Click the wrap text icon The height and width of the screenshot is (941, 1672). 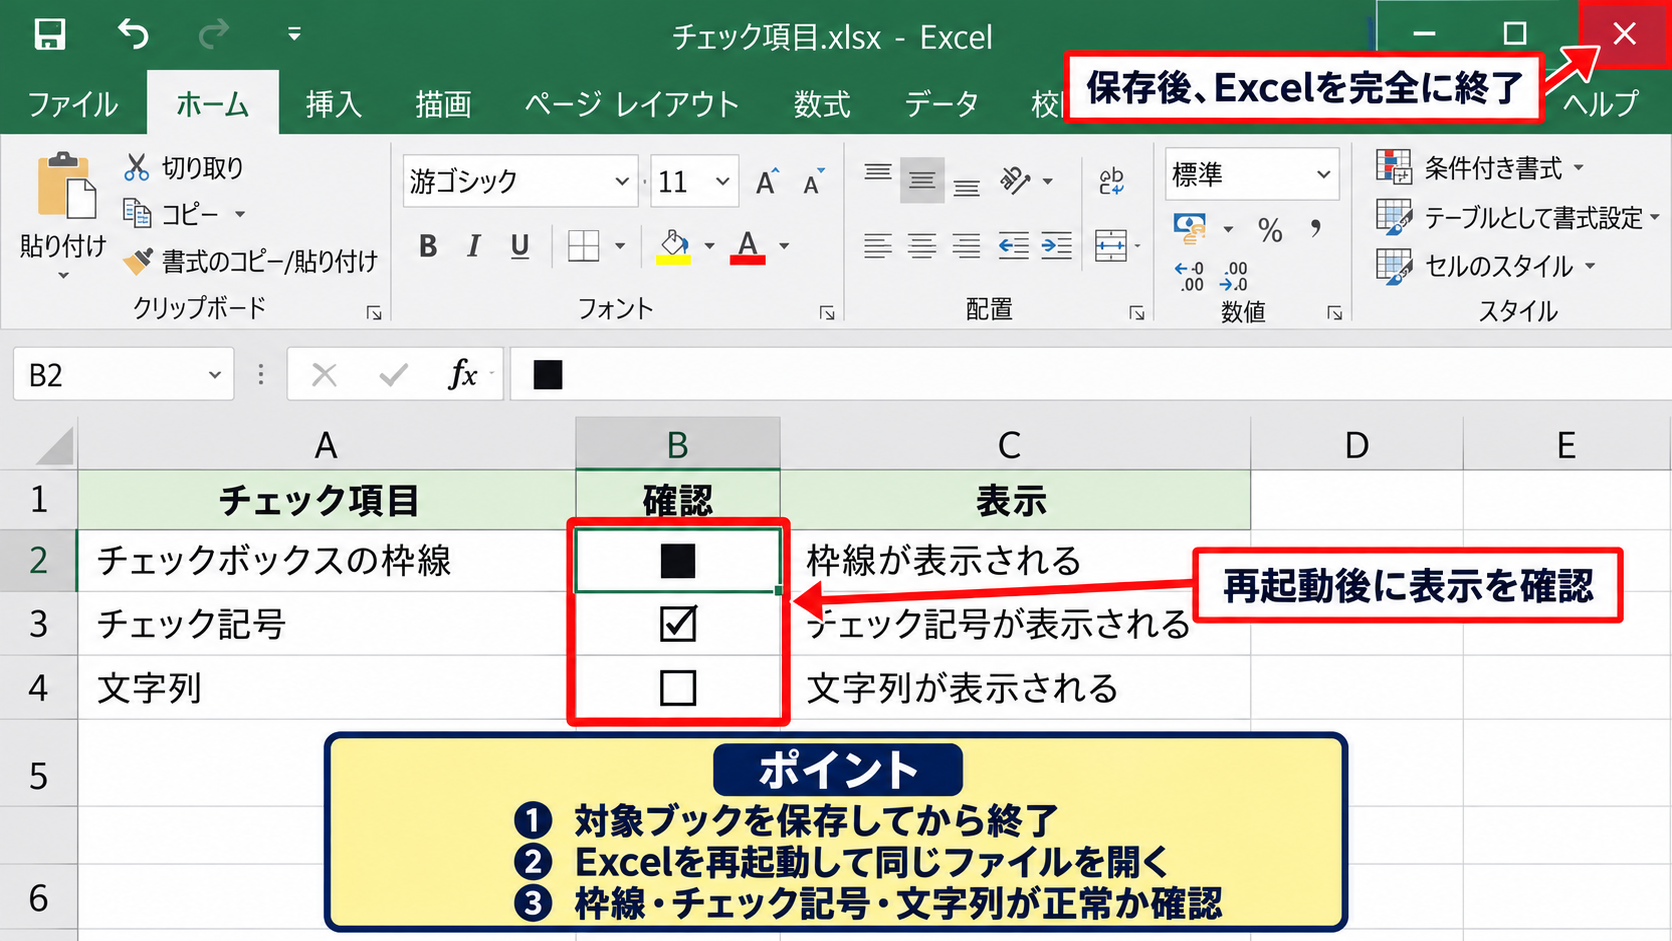click(1111, 181)
